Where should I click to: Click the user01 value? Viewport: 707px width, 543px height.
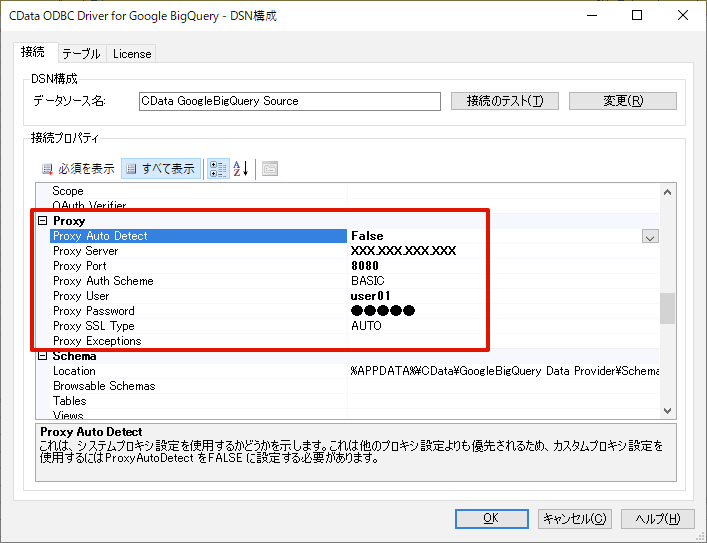point(370,296)
